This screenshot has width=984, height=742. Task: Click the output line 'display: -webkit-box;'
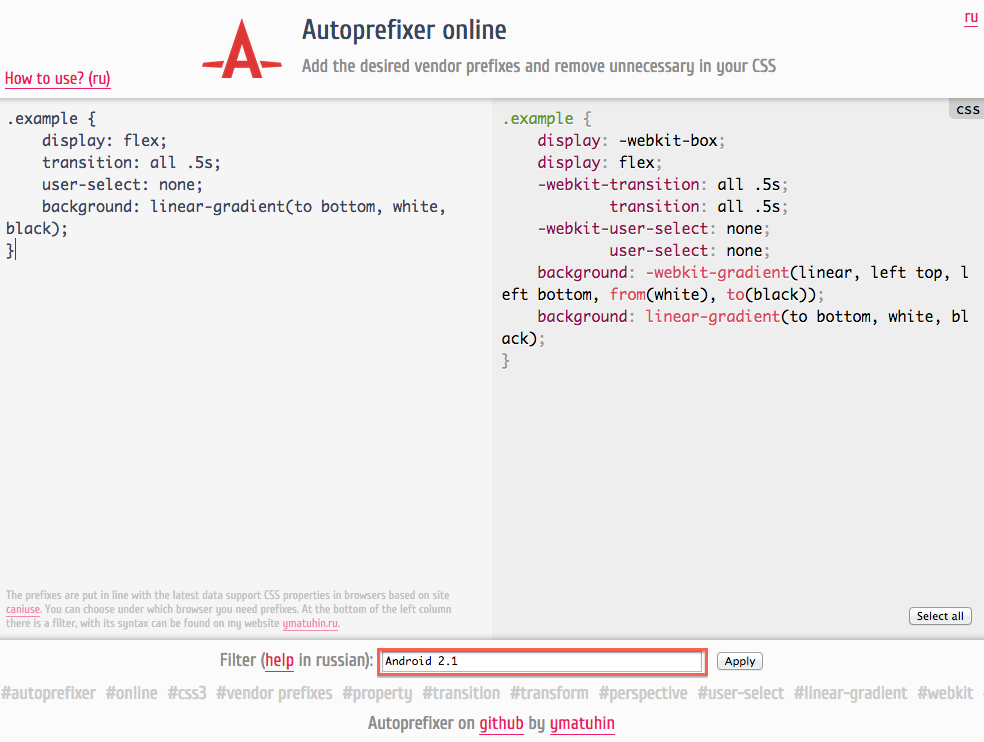point(631,141)
